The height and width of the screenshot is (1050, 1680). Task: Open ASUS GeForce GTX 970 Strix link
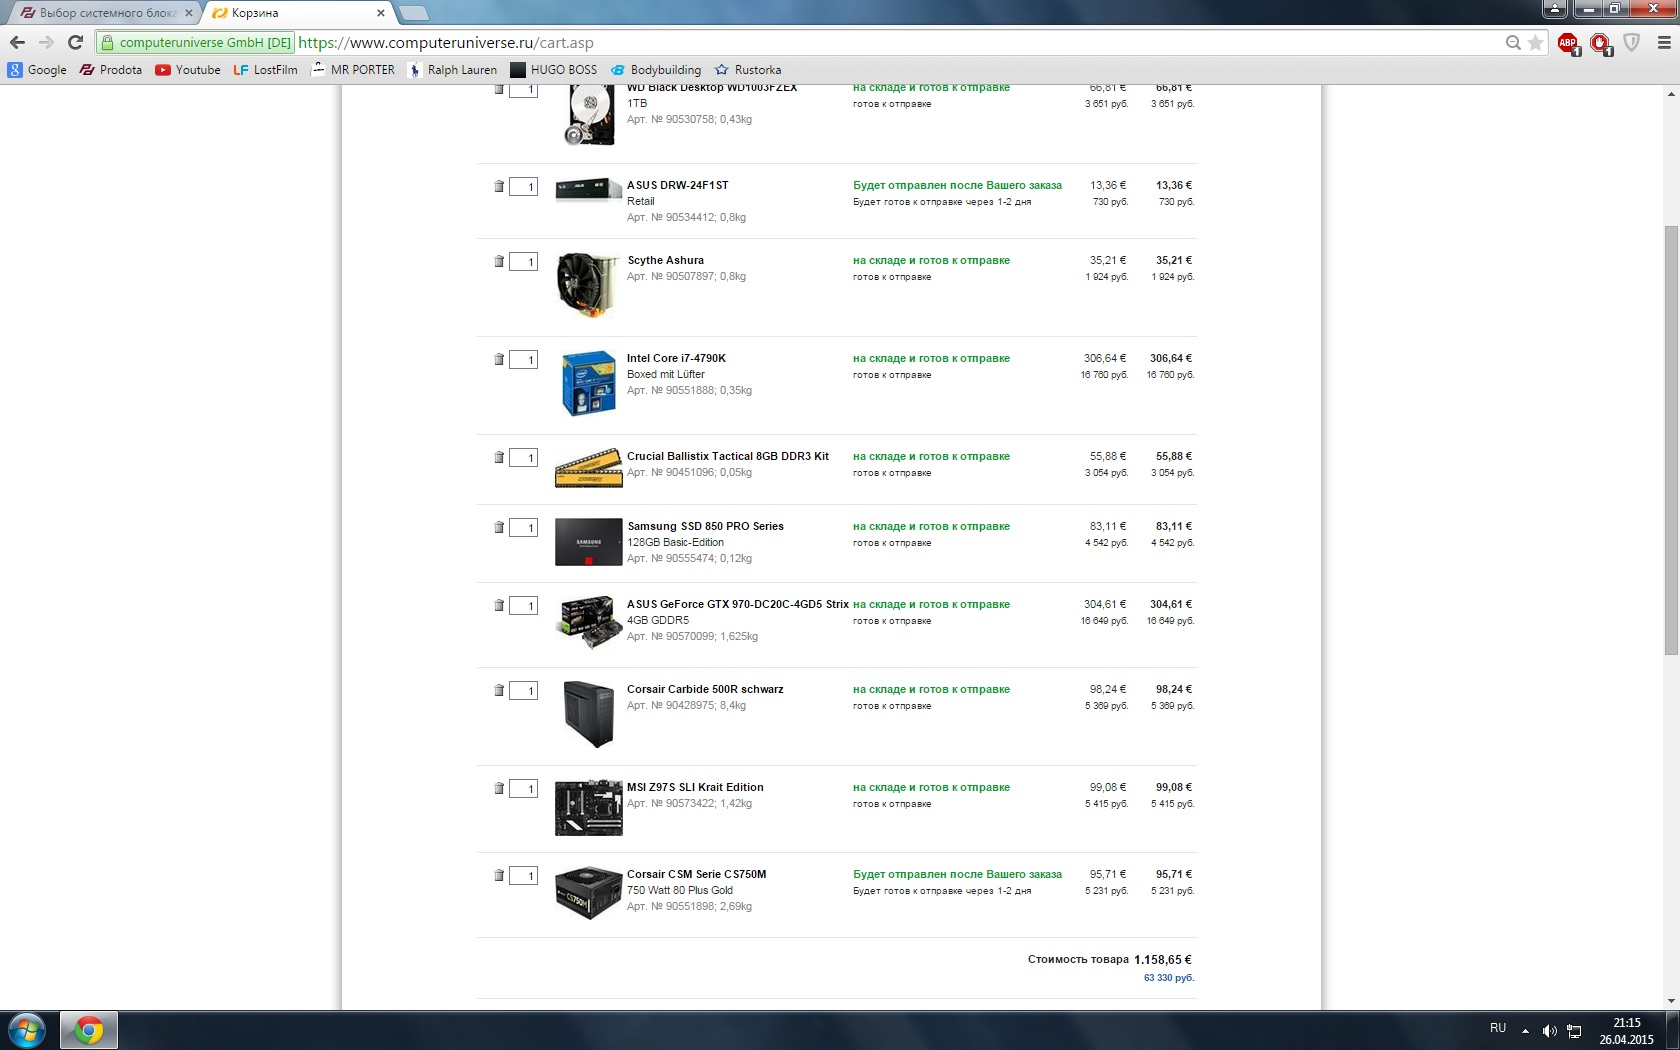pyautogui.click(x=738, y=604)
